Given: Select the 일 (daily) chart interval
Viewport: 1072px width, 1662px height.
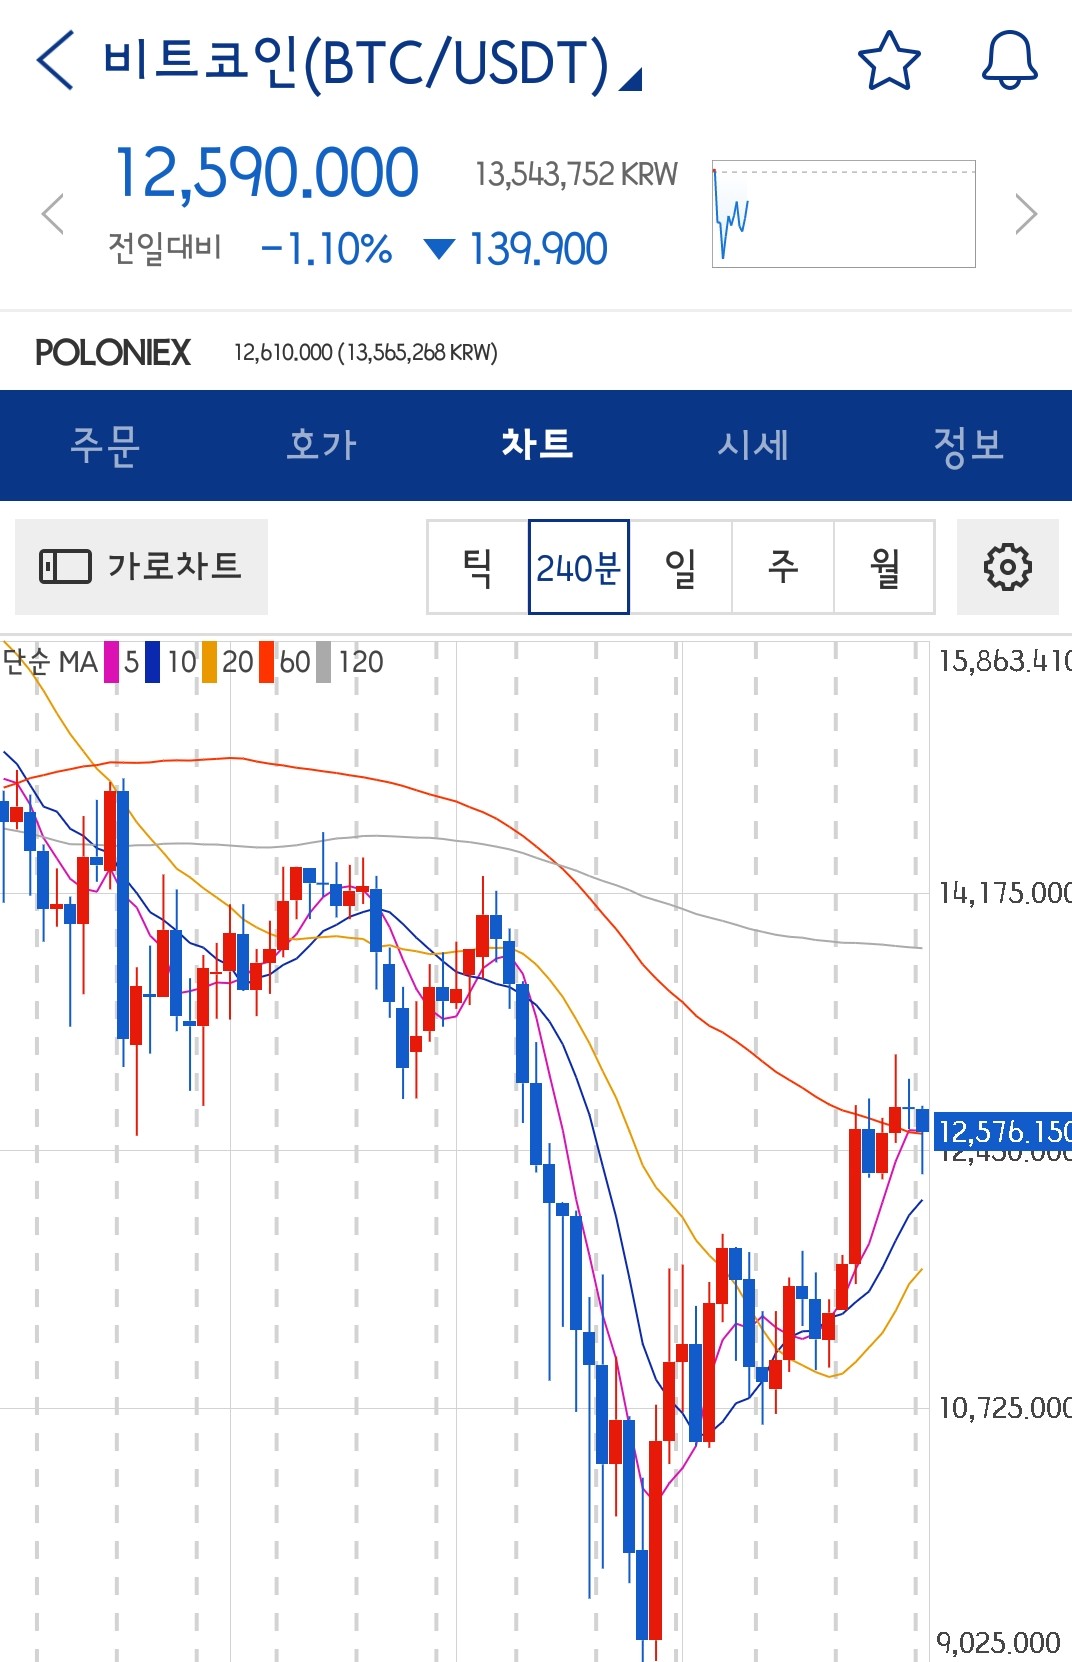Looking at the screenshot, I should pos(681,567).
